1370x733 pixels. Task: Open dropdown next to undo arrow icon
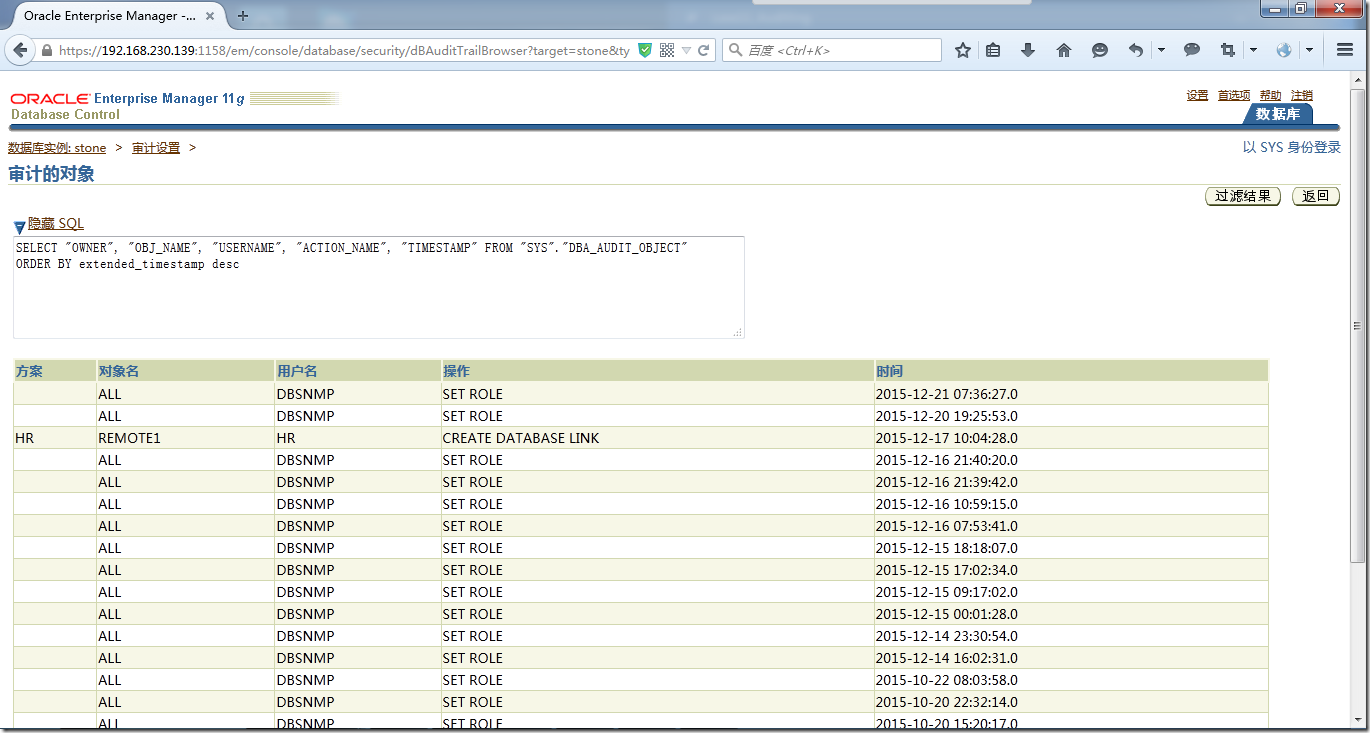pyautogui.click(x=1161, y=50)
